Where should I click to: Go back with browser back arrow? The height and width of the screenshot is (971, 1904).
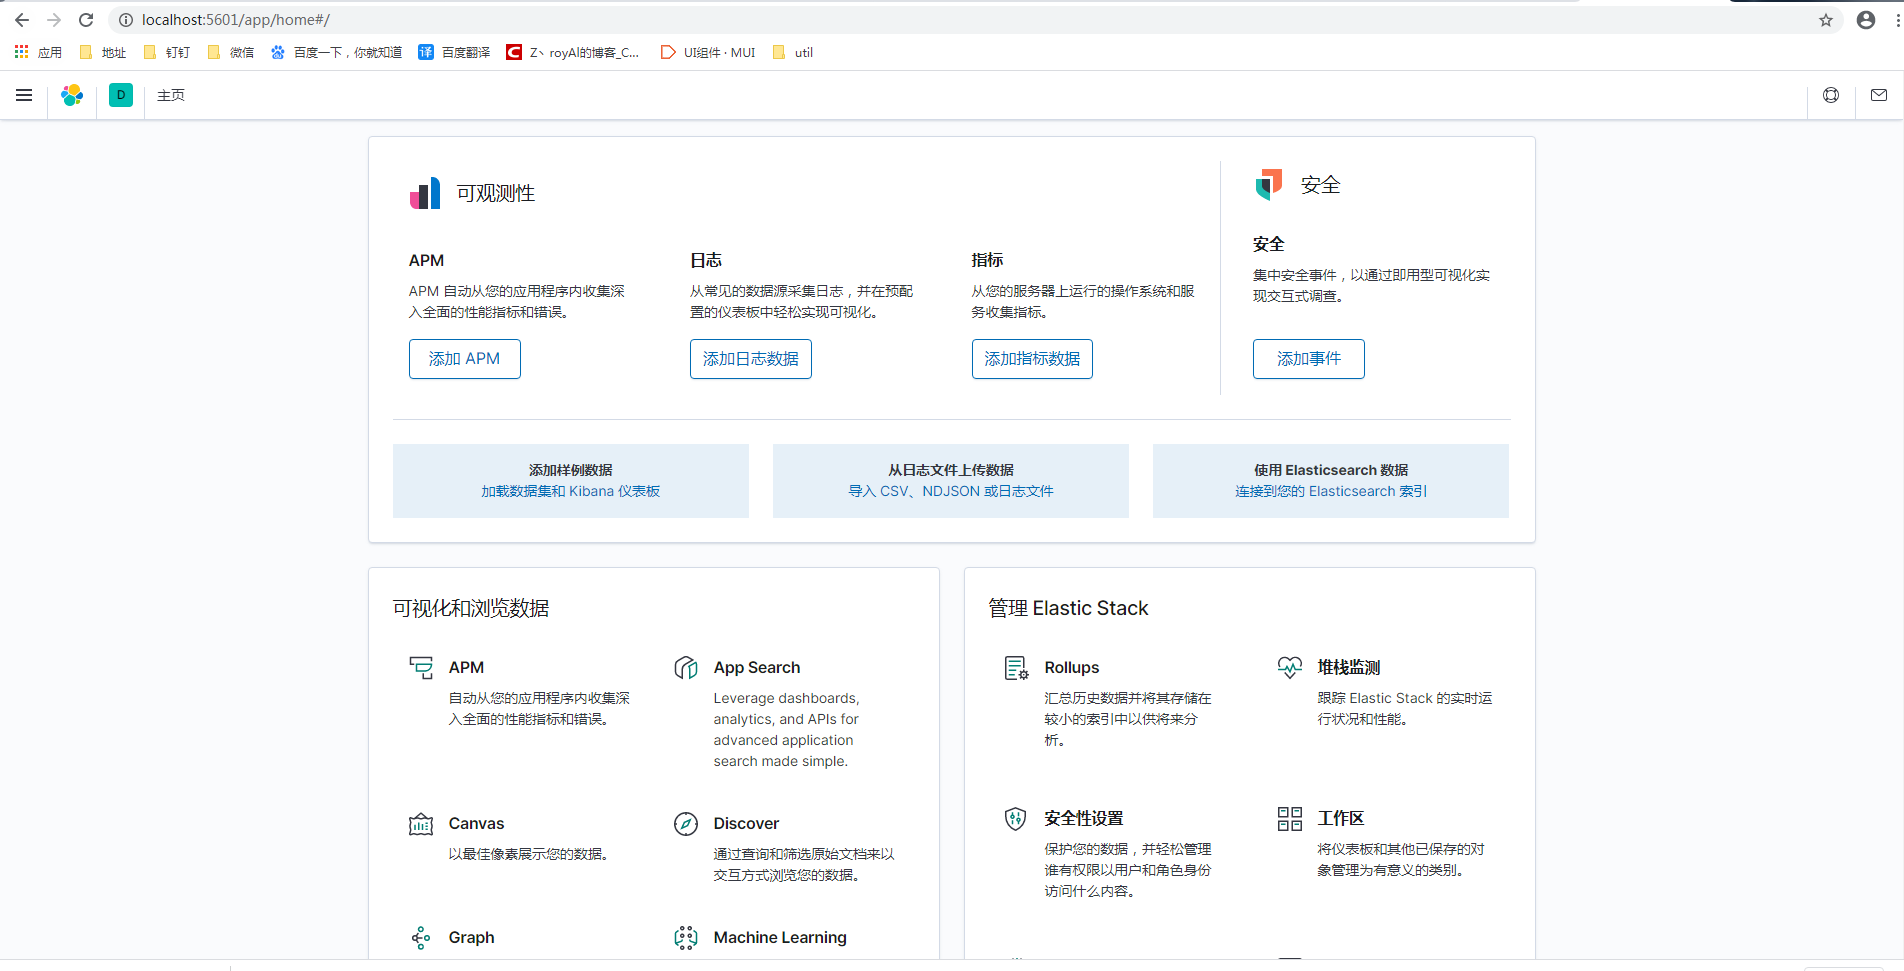pyautogui.click(x=22, y=20)
